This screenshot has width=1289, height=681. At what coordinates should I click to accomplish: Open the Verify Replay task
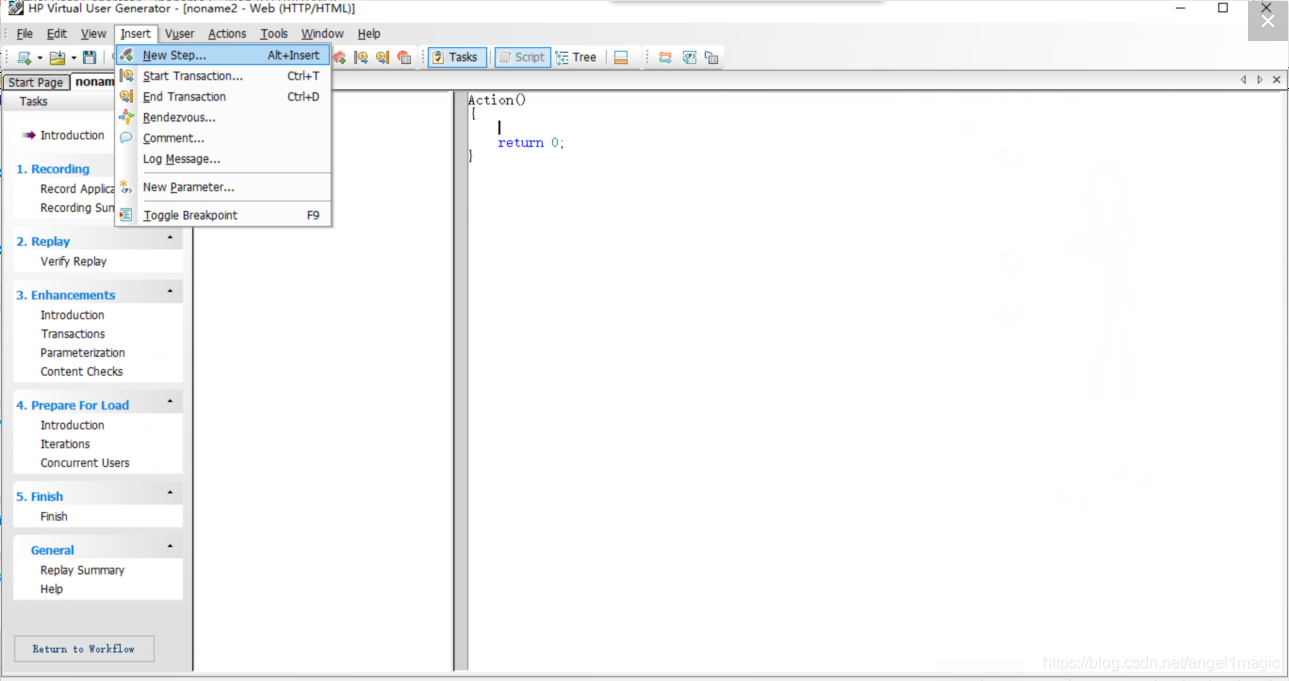(x=73, y=261)
